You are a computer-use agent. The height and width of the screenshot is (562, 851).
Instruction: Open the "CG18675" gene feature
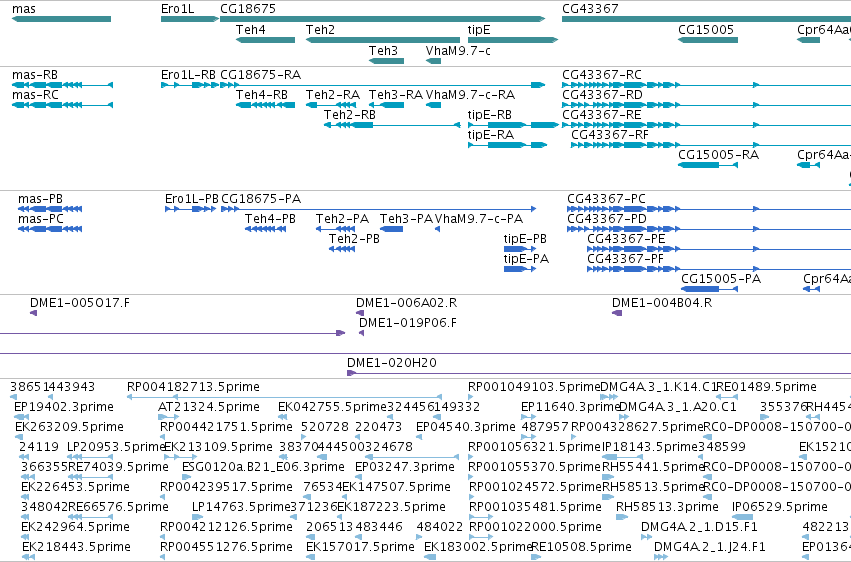click(x=383, y=19)
